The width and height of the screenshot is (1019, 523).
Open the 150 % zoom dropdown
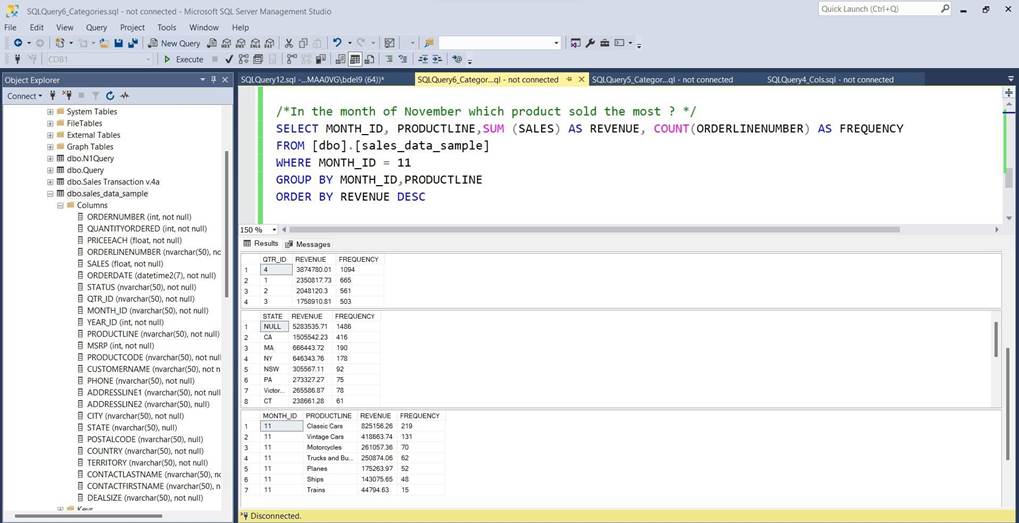(272, 229)
